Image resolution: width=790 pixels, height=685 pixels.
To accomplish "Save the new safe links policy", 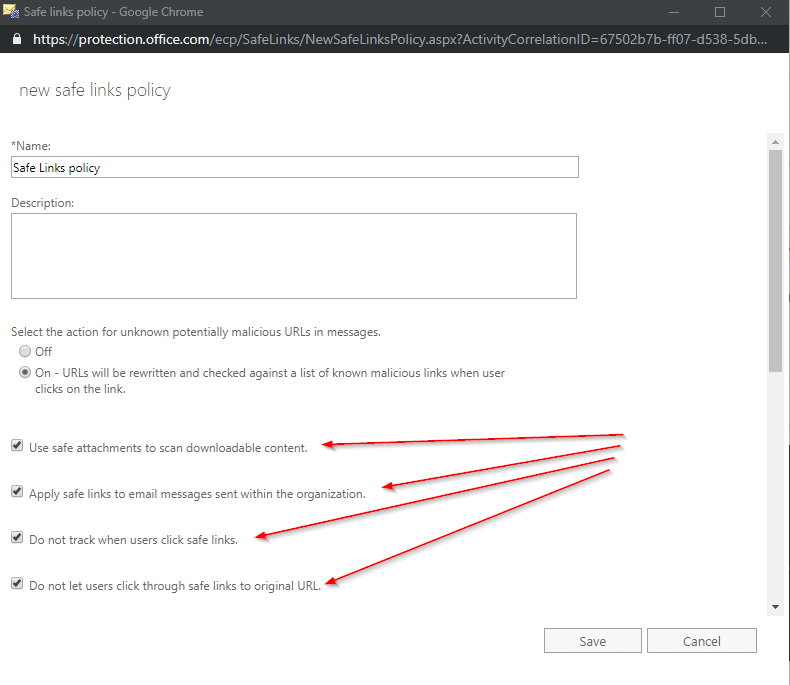I will 592,641.
